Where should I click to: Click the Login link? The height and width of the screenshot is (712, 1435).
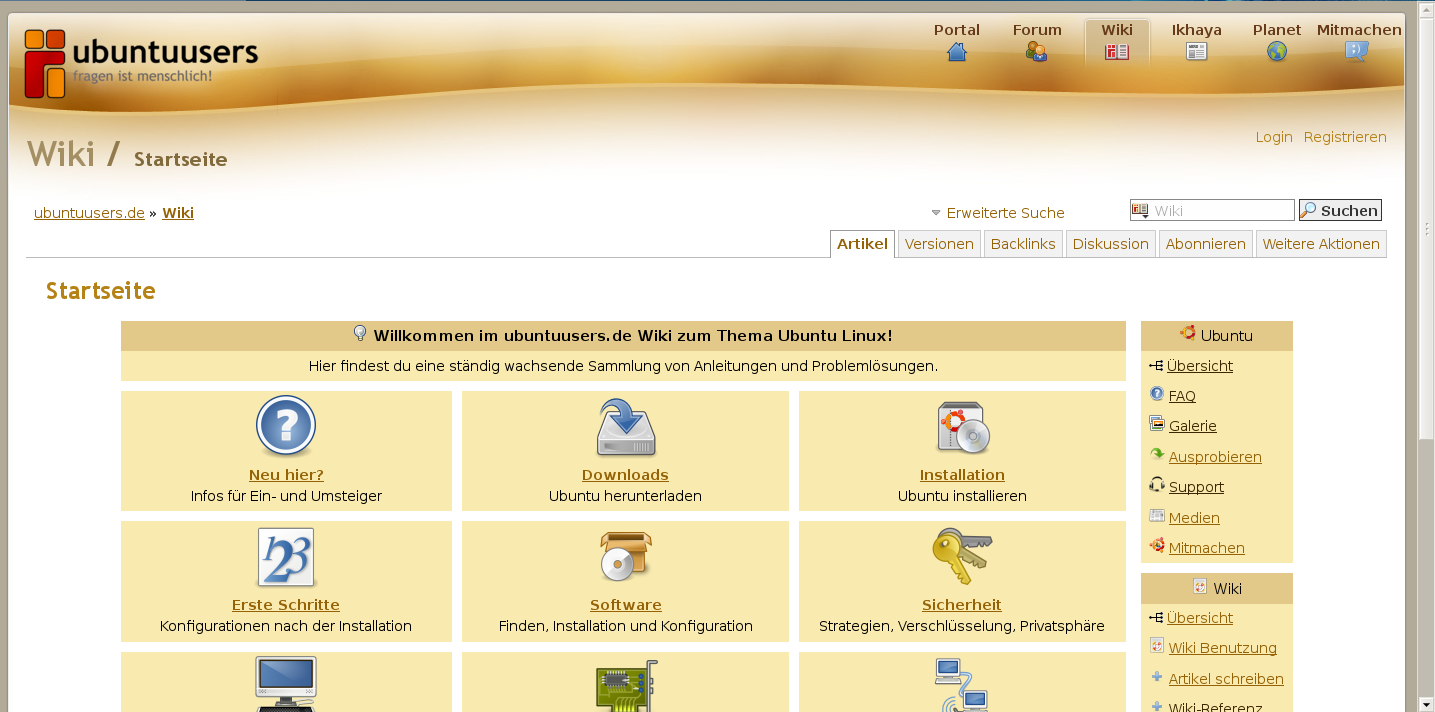point(1274,137)
